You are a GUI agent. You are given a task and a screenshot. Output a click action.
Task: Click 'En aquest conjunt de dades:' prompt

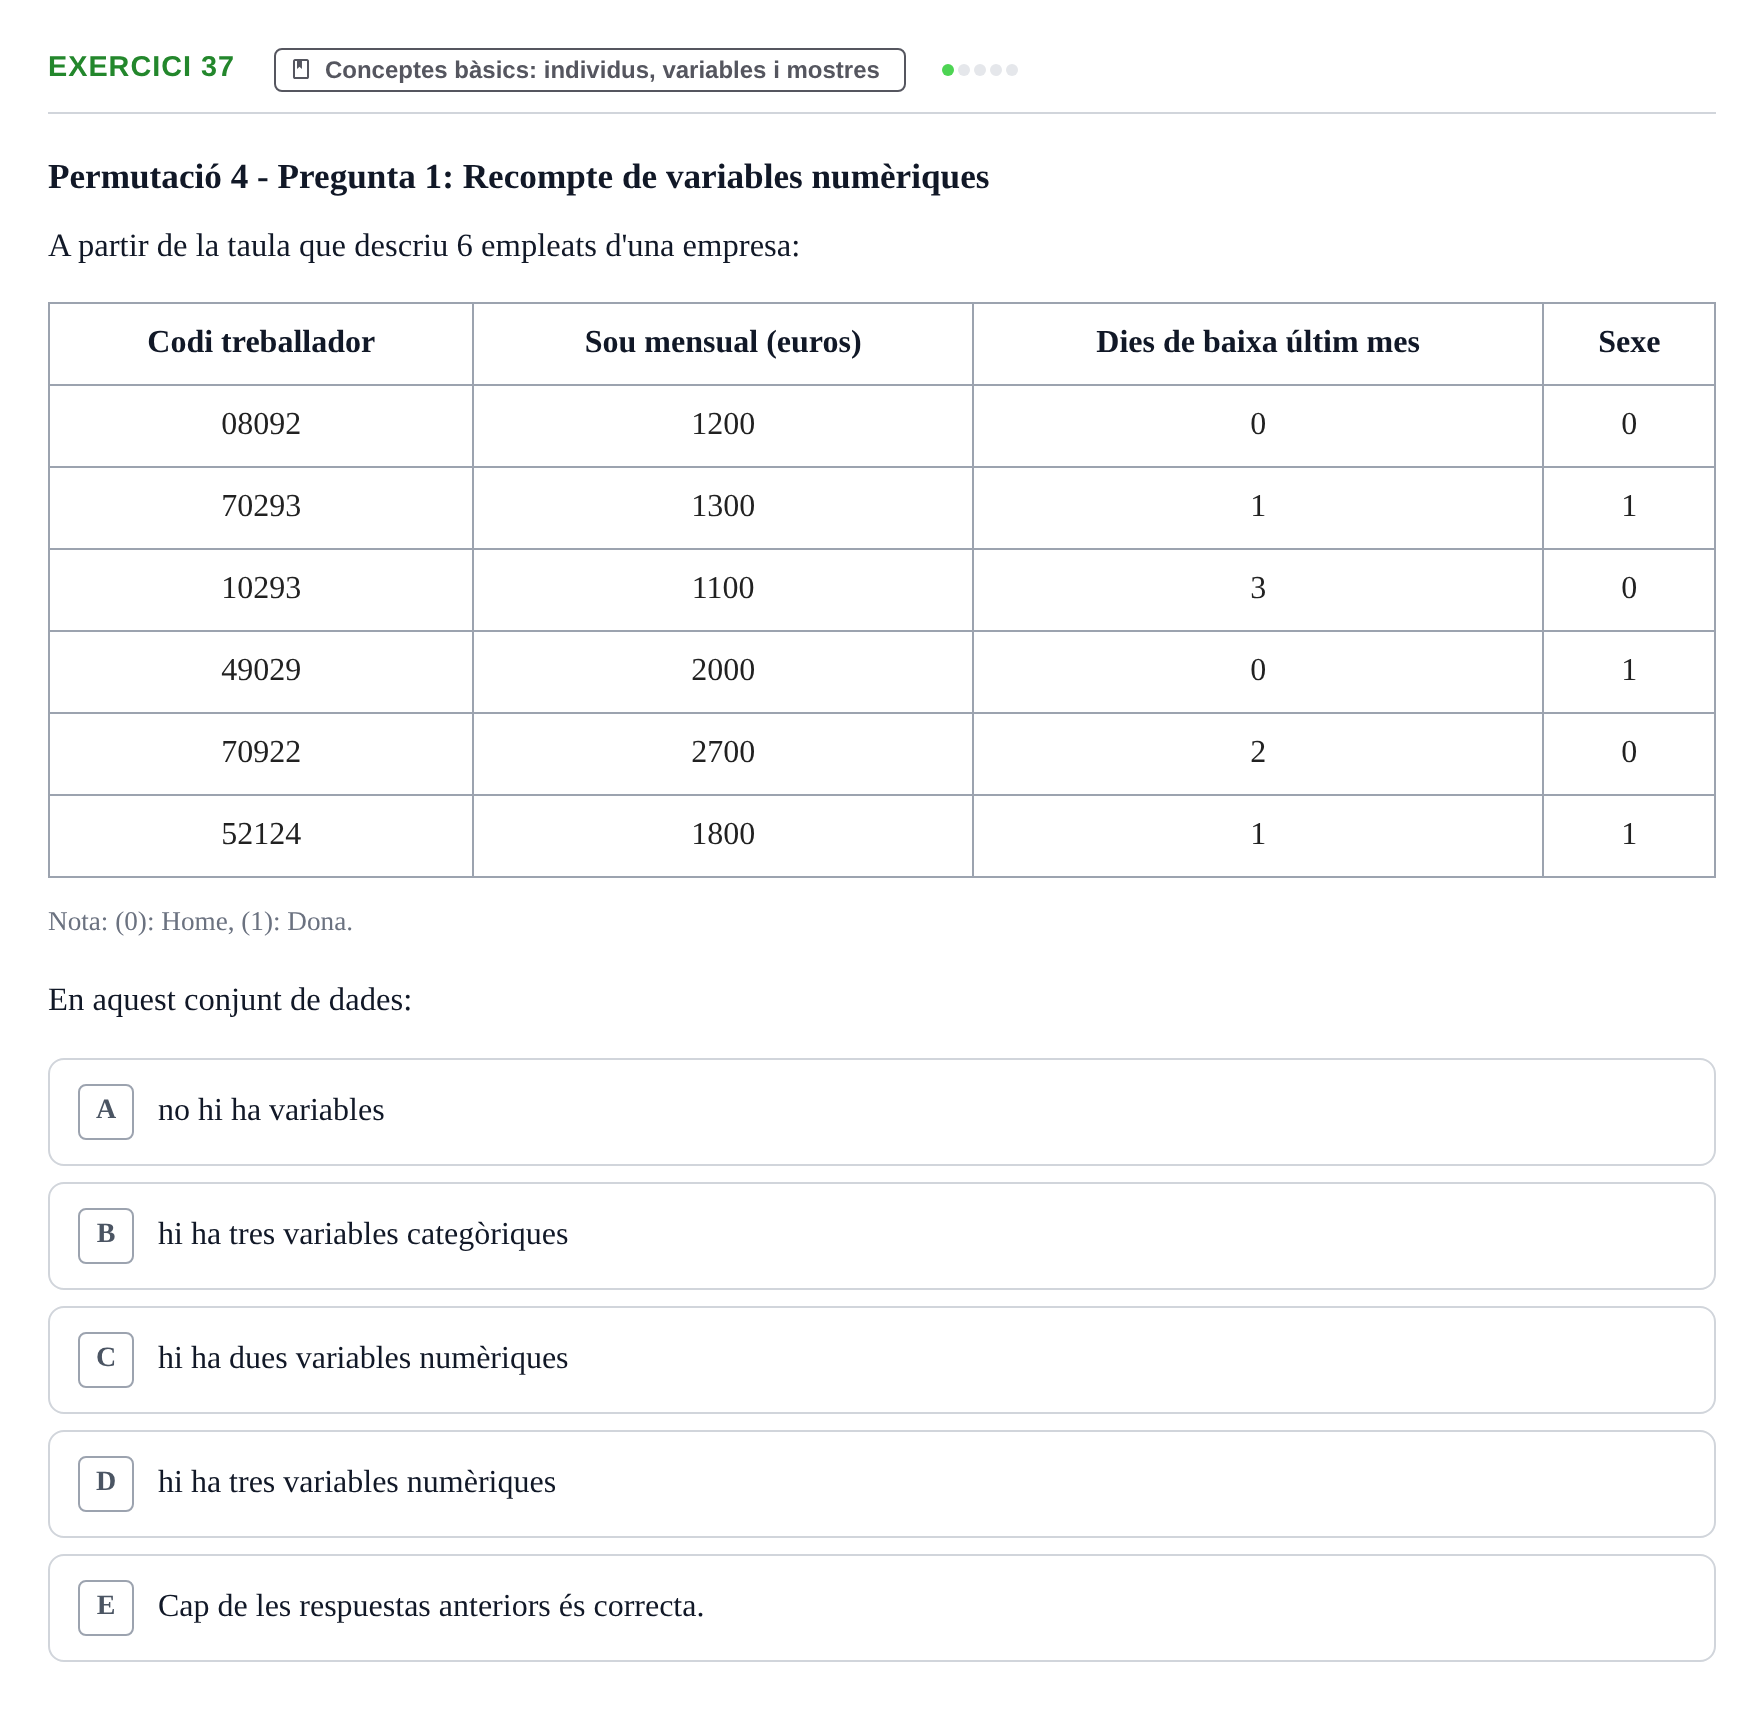(x=230, y=1000)
